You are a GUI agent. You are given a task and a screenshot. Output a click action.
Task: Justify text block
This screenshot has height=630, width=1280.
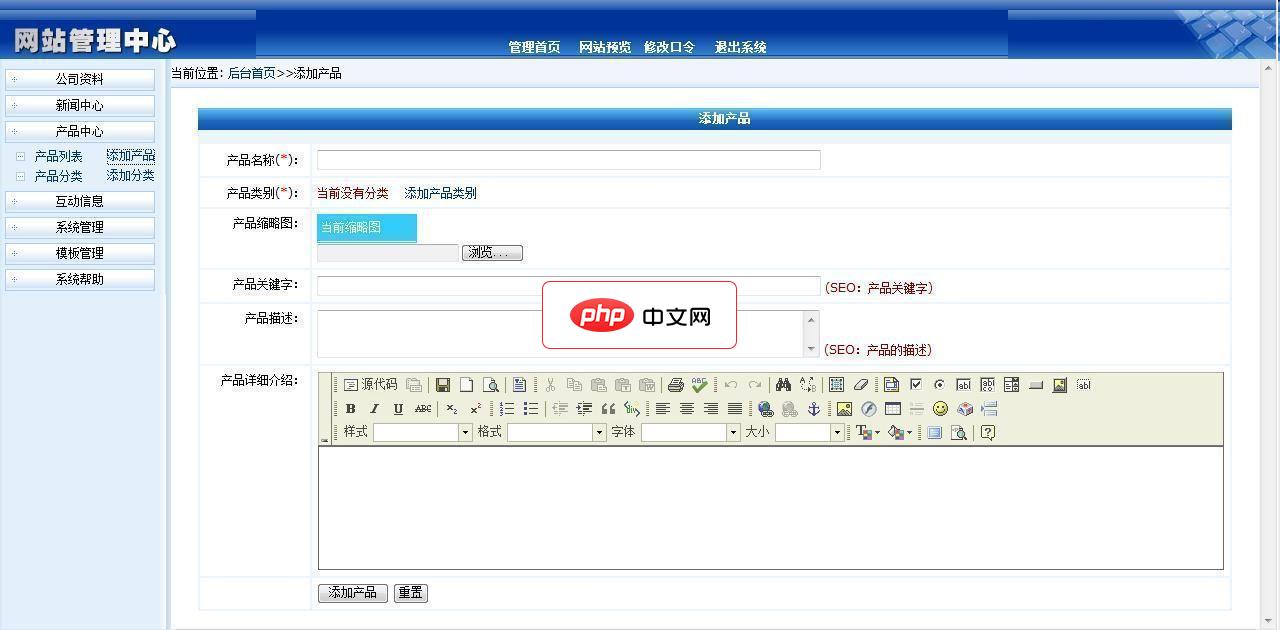(734, 409)
